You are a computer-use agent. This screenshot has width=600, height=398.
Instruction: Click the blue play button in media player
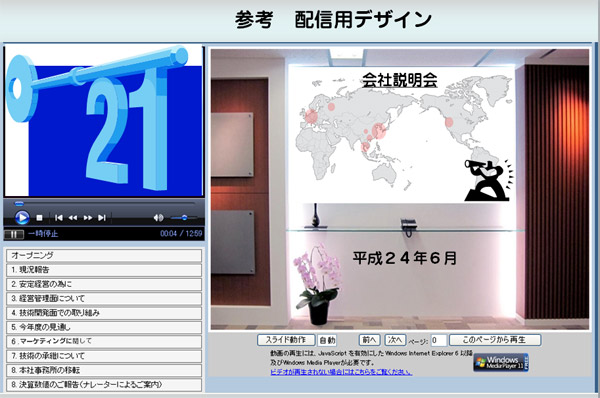coord(22,218)
